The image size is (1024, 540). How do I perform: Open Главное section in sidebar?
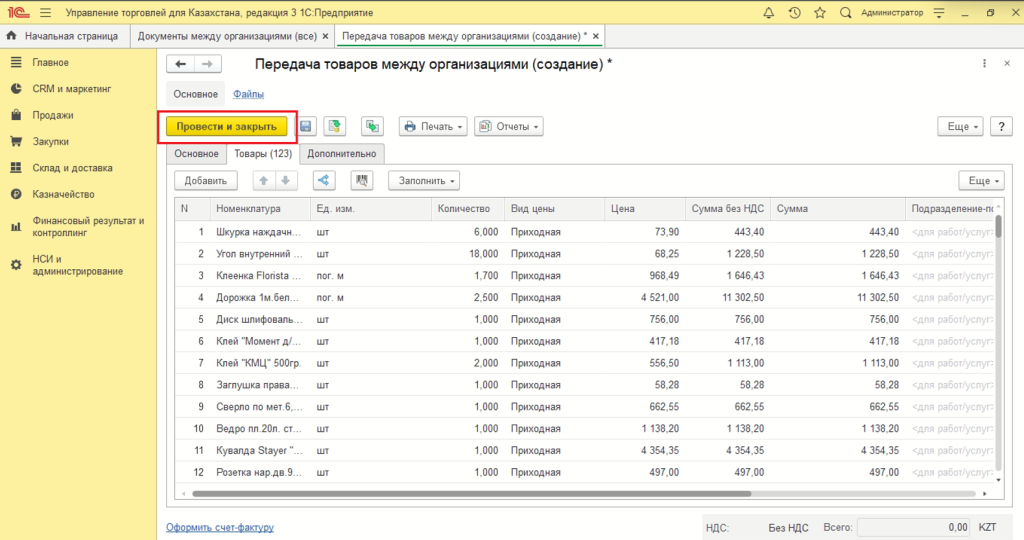point(50,63)
